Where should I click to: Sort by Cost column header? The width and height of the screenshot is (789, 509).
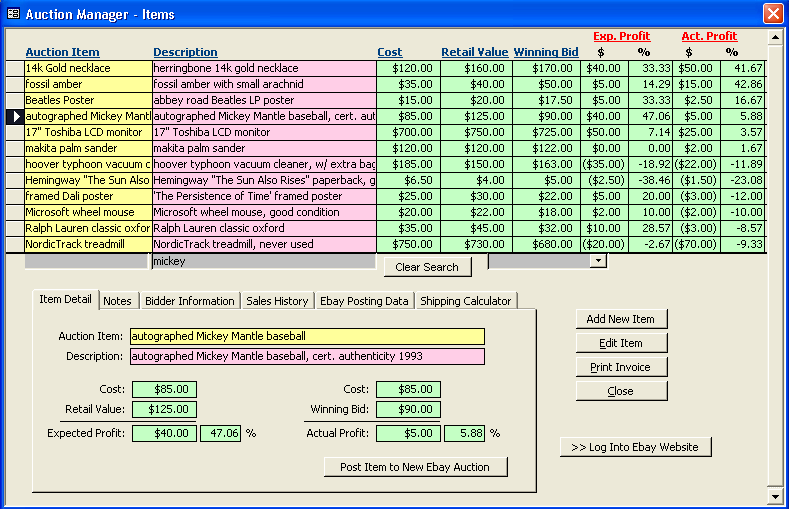click(389, 52)
